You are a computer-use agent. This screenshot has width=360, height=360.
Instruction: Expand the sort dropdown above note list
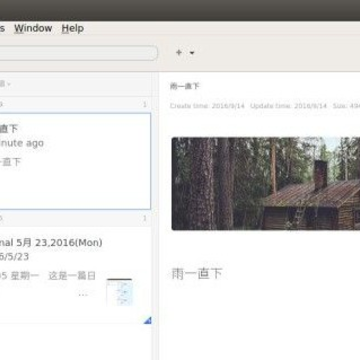pos(5,84)
